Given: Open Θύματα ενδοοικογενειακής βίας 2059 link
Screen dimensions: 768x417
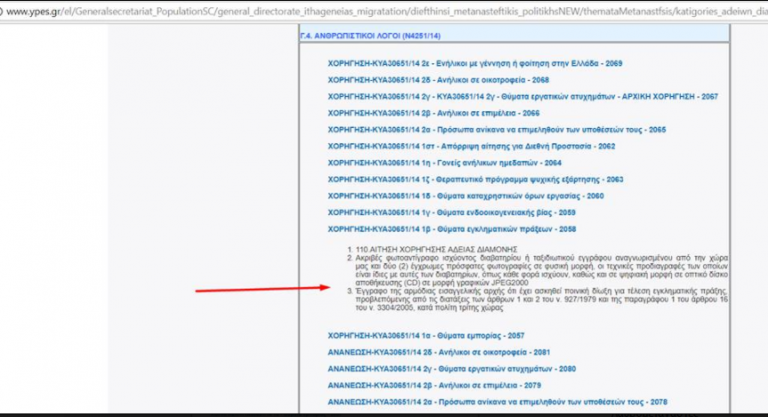Looking at the screenshot, I should click(452, 212).
